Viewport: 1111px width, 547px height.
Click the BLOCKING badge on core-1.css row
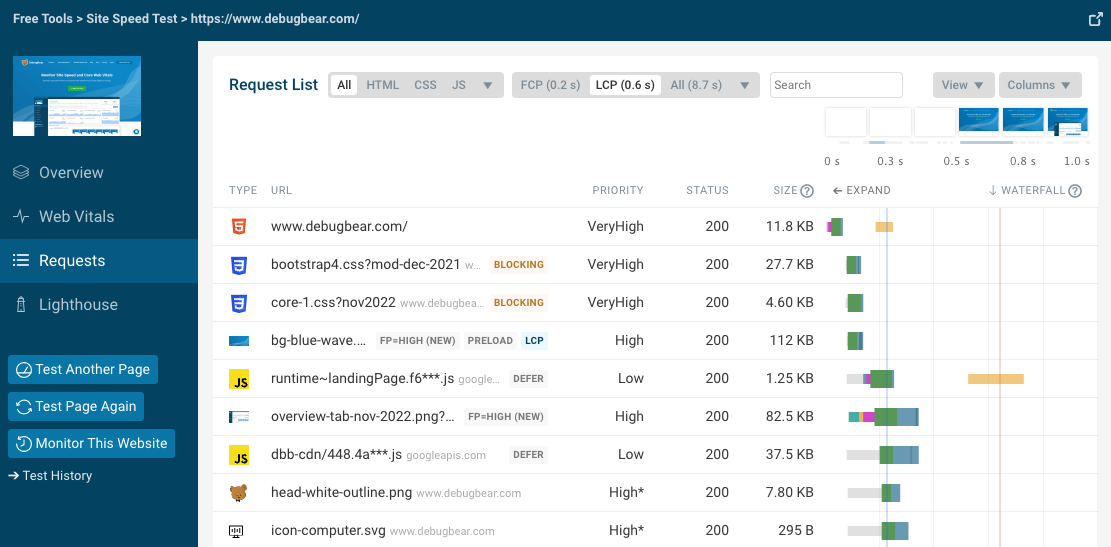519,303
